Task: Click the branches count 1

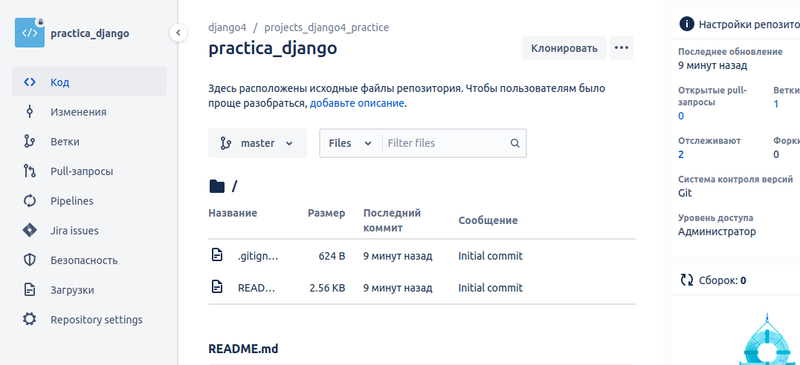Action: coord(776,104)
